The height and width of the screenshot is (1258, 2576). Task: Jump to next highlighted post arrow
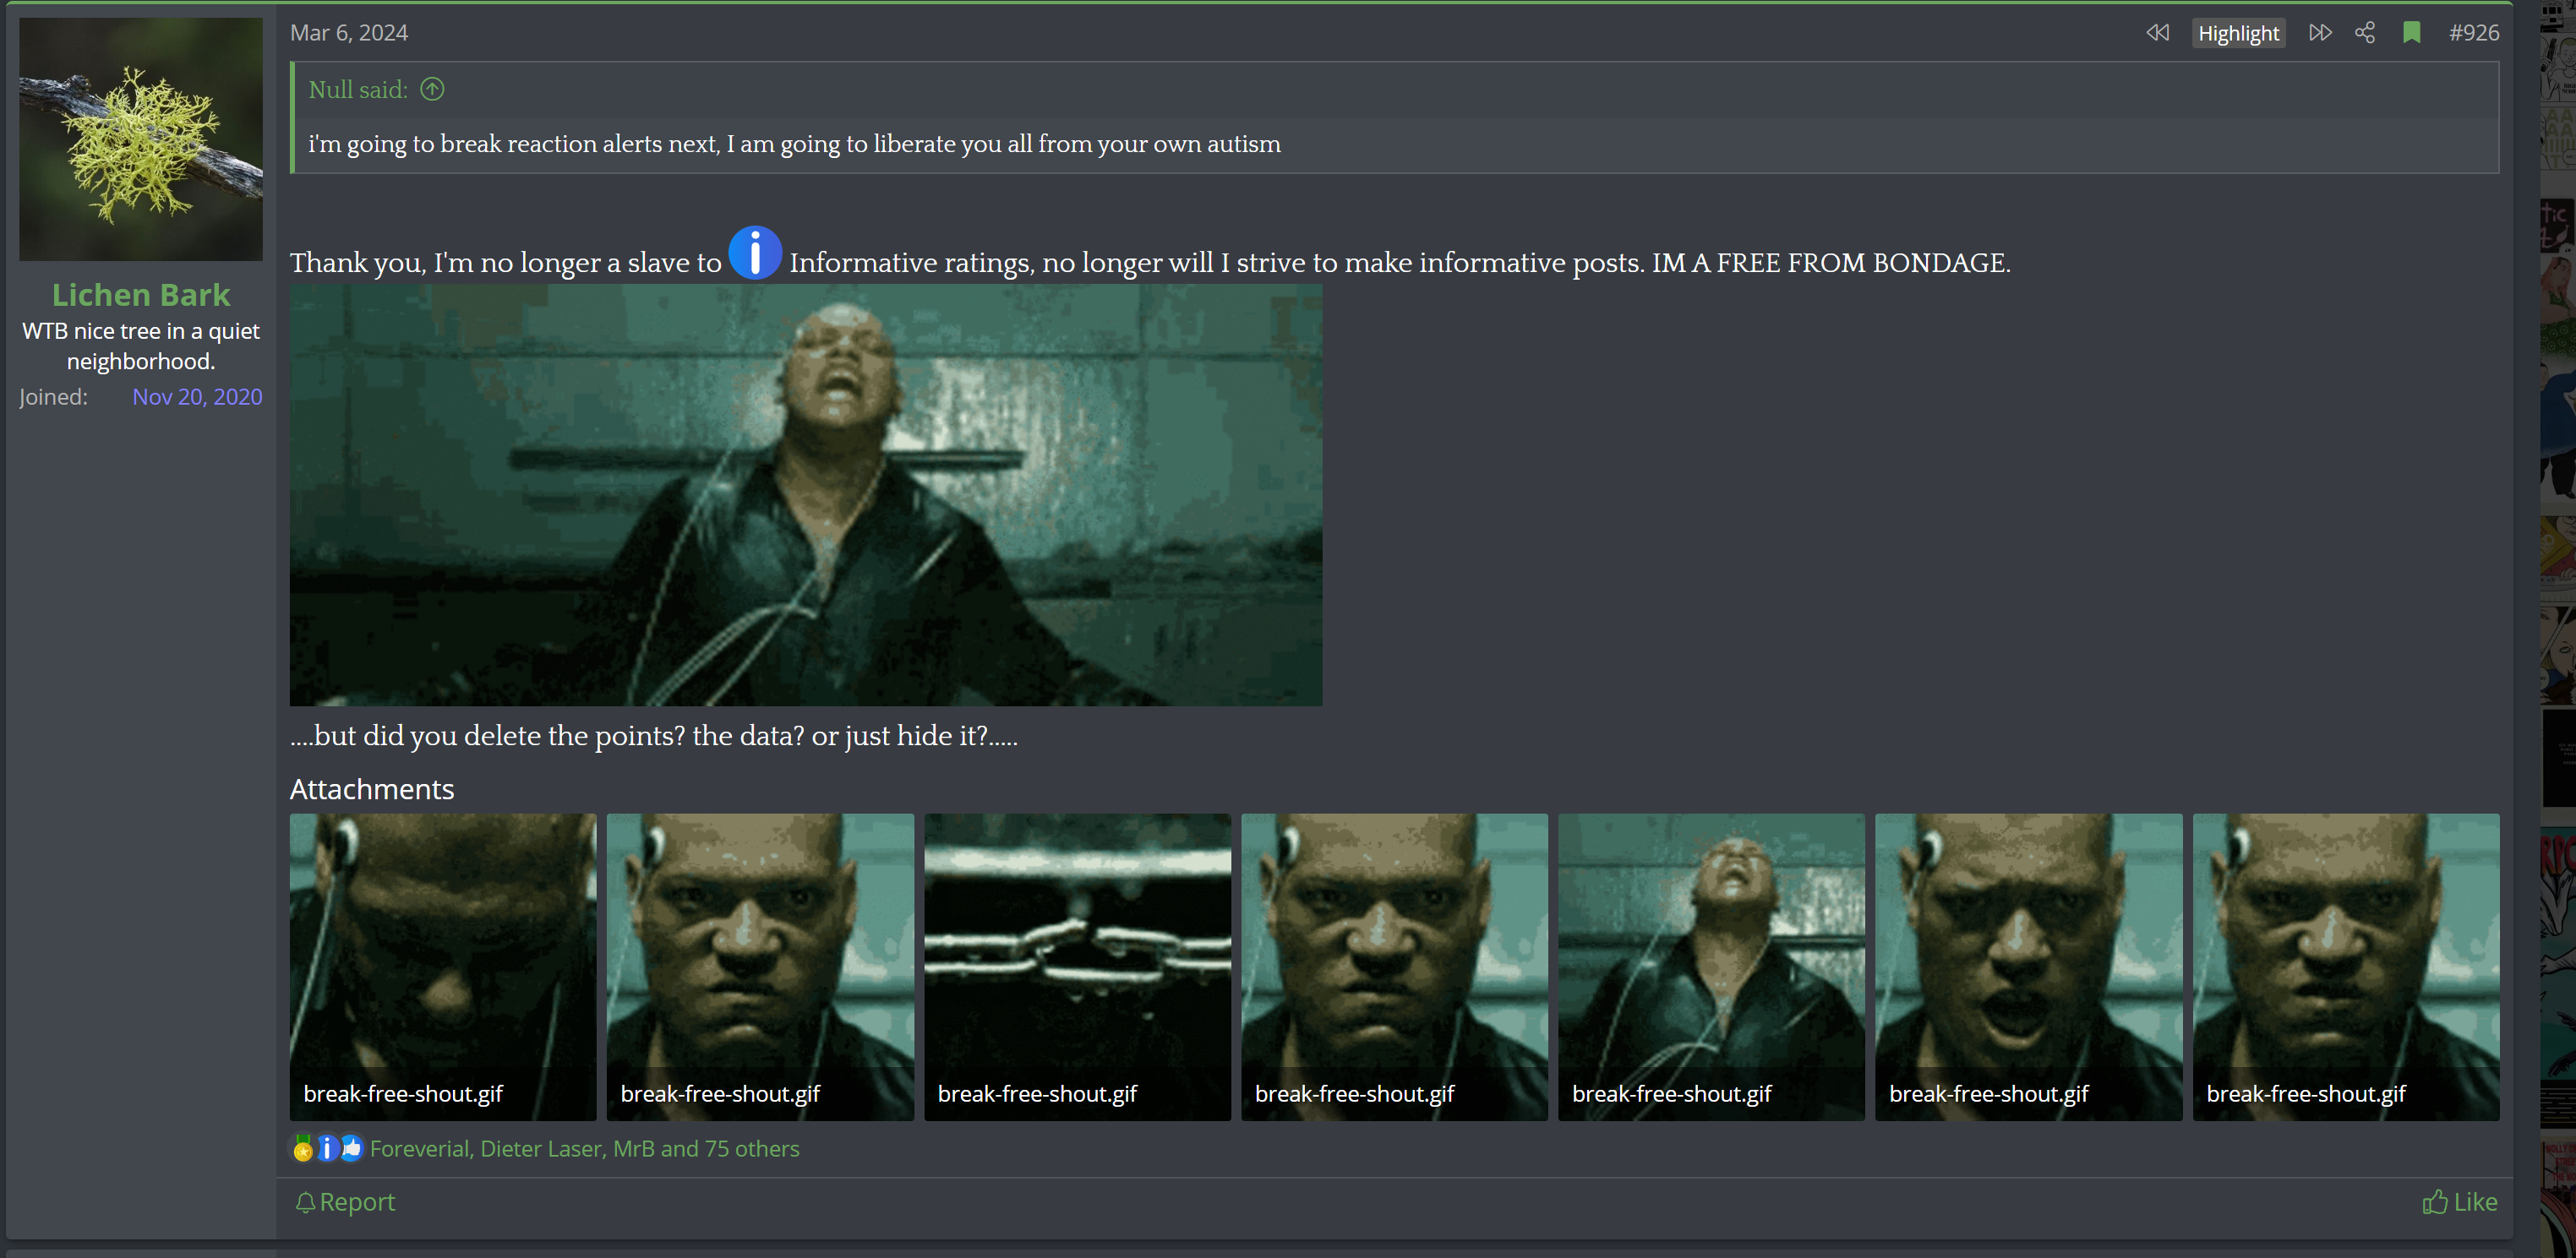tap(2320, 33)
